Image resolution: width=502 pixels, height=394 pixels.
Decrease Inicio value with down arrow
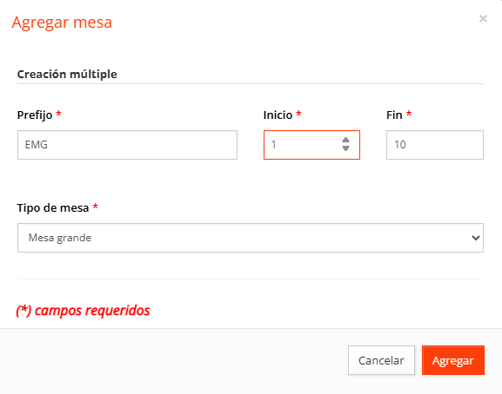(x=346, y=149)
